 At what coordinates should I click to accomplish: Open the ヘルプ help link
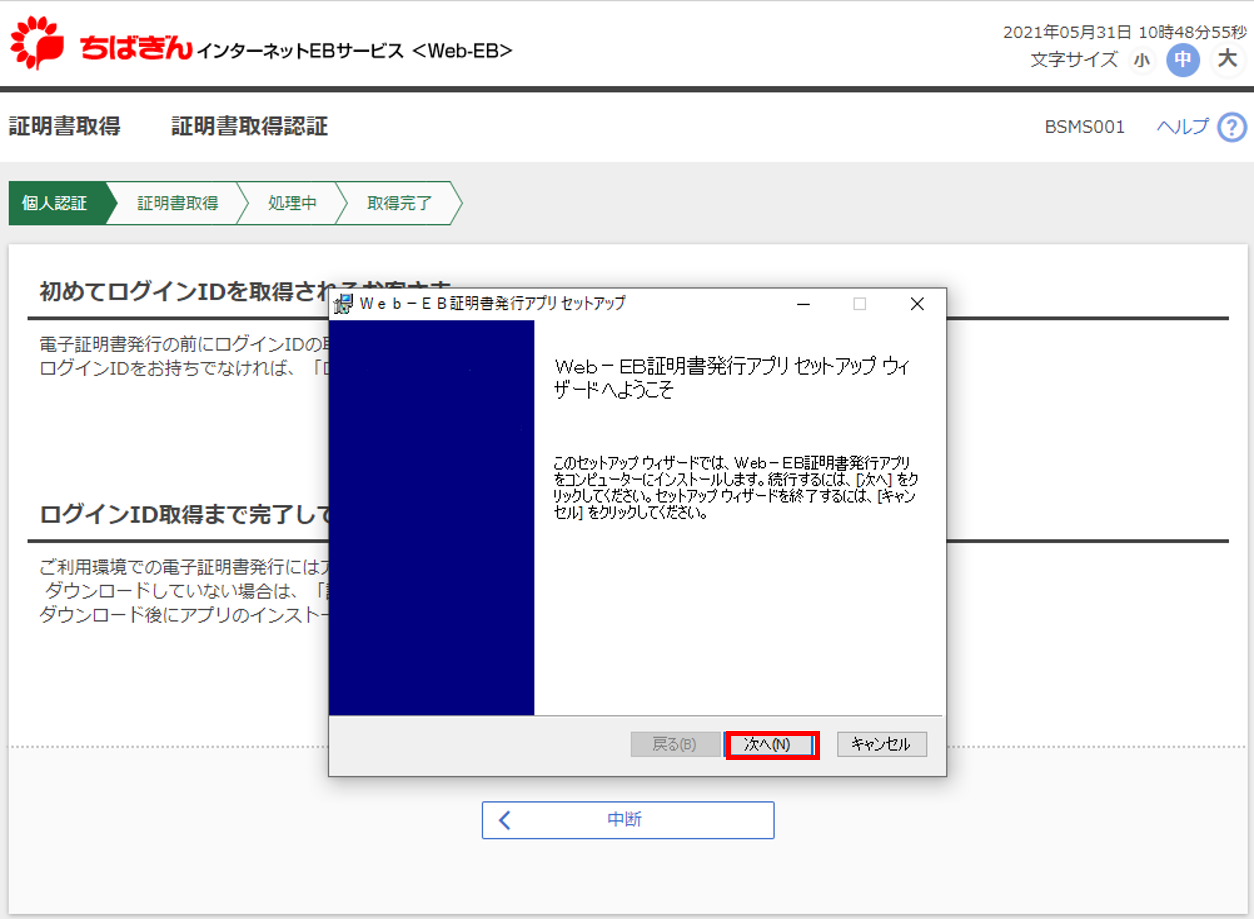(x=1183, y=127)
